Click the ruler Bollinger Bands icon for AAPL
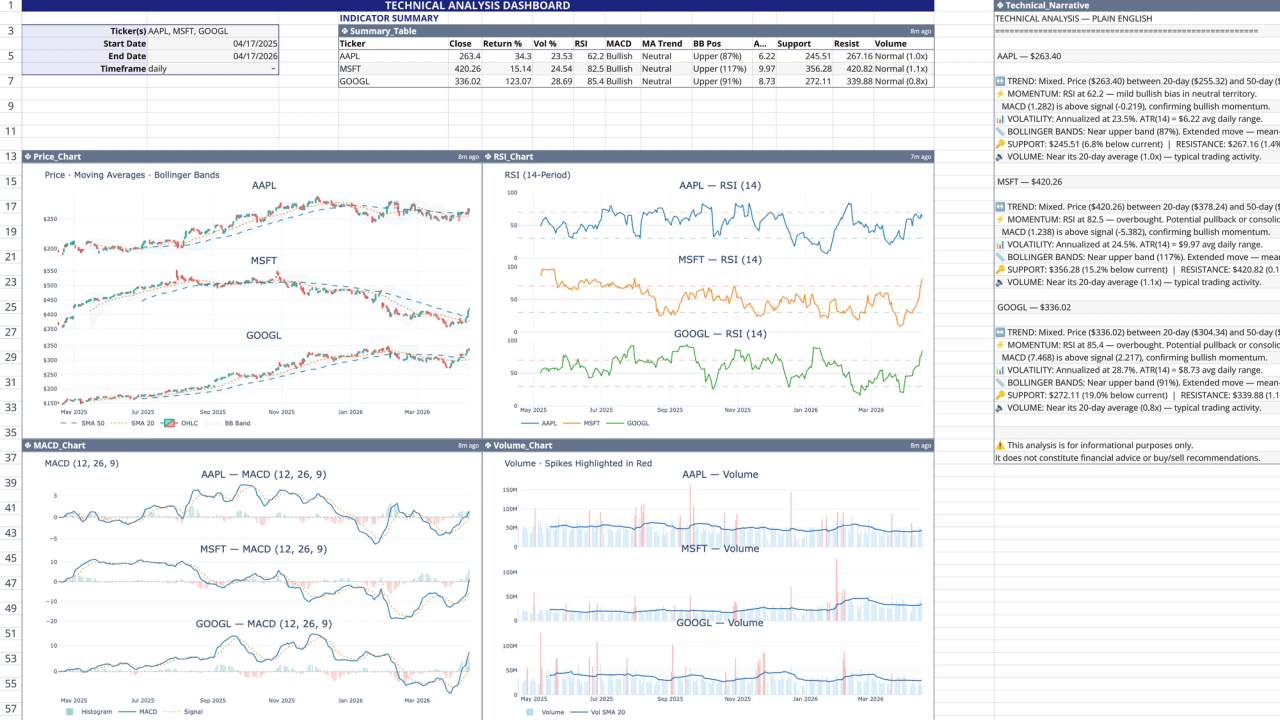 [x=1000, y=131]
